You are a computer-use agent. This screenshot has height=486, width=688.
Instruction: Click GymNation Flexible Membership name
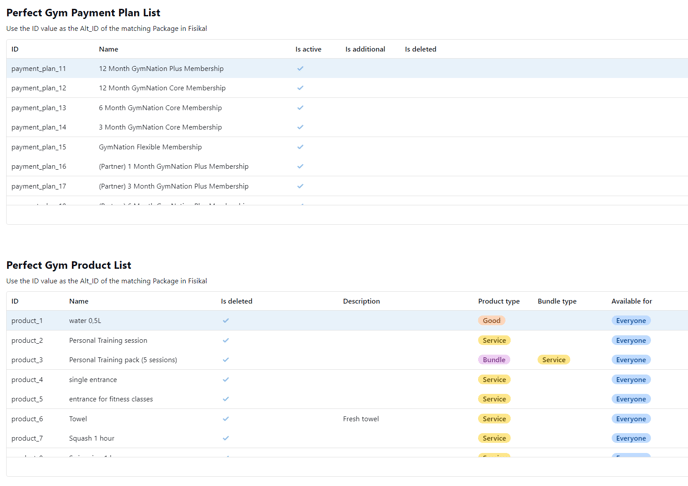click(150, 147)
